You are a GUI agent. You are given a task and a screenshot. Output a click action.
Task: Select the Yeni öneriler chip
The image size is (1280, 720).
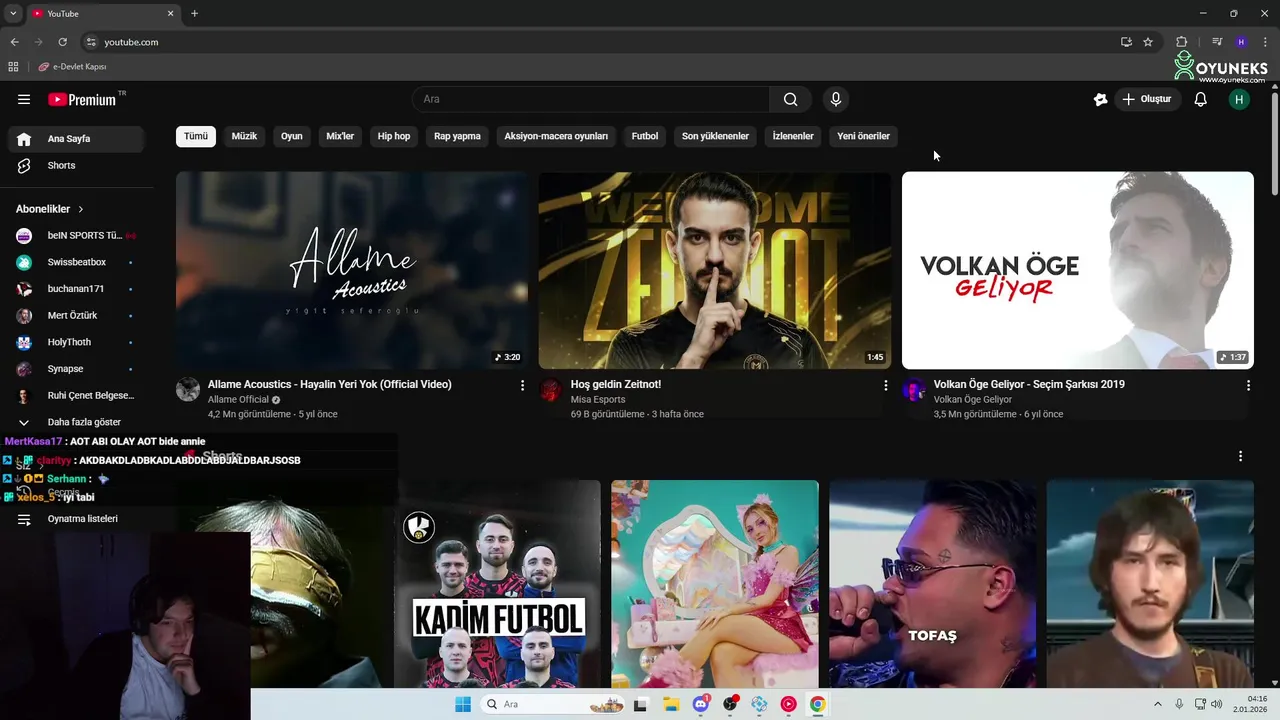coord(863,136)
